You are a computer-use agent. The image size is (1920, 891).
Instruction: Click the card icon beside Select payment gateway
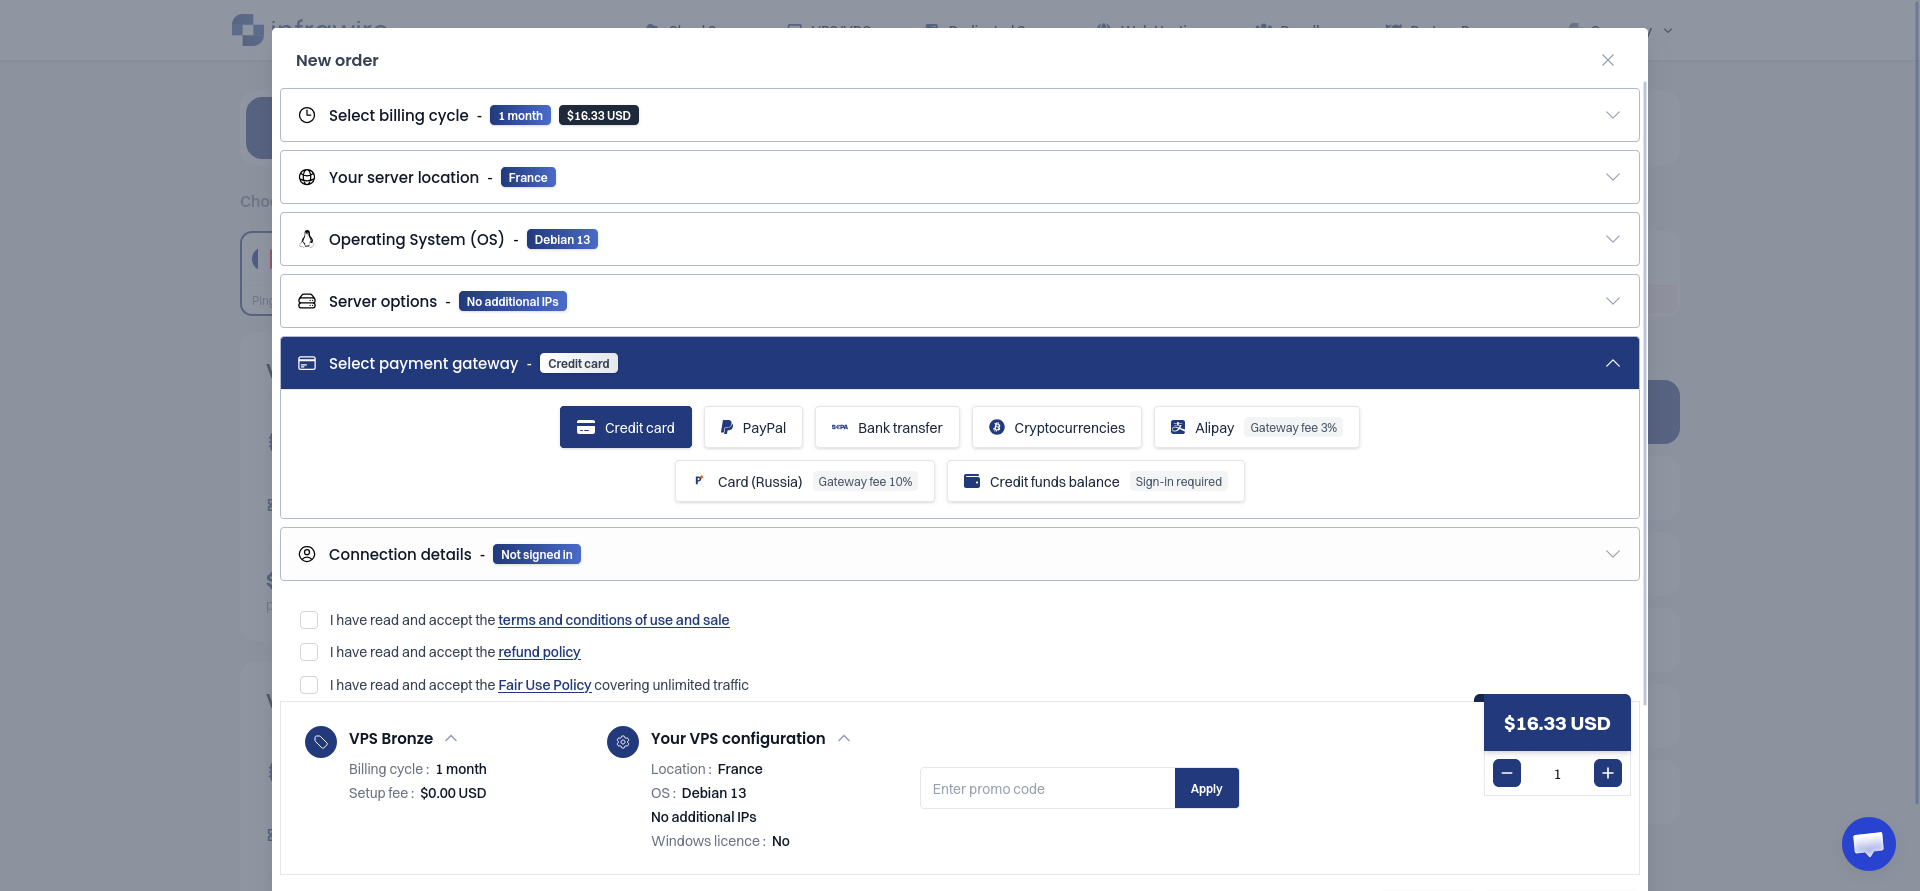point(307,363)
